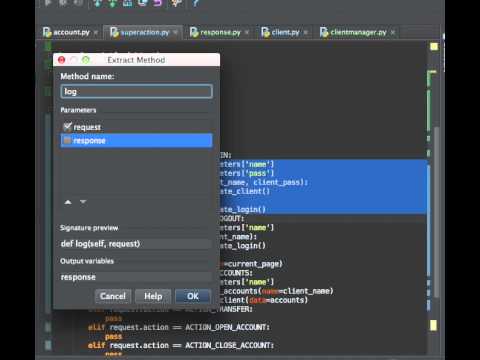Screen dimensions: 480x360
Task: Click left gutter marker beside ACTION_CLOSE_ACCOUNT line
Action: [48, 345]
